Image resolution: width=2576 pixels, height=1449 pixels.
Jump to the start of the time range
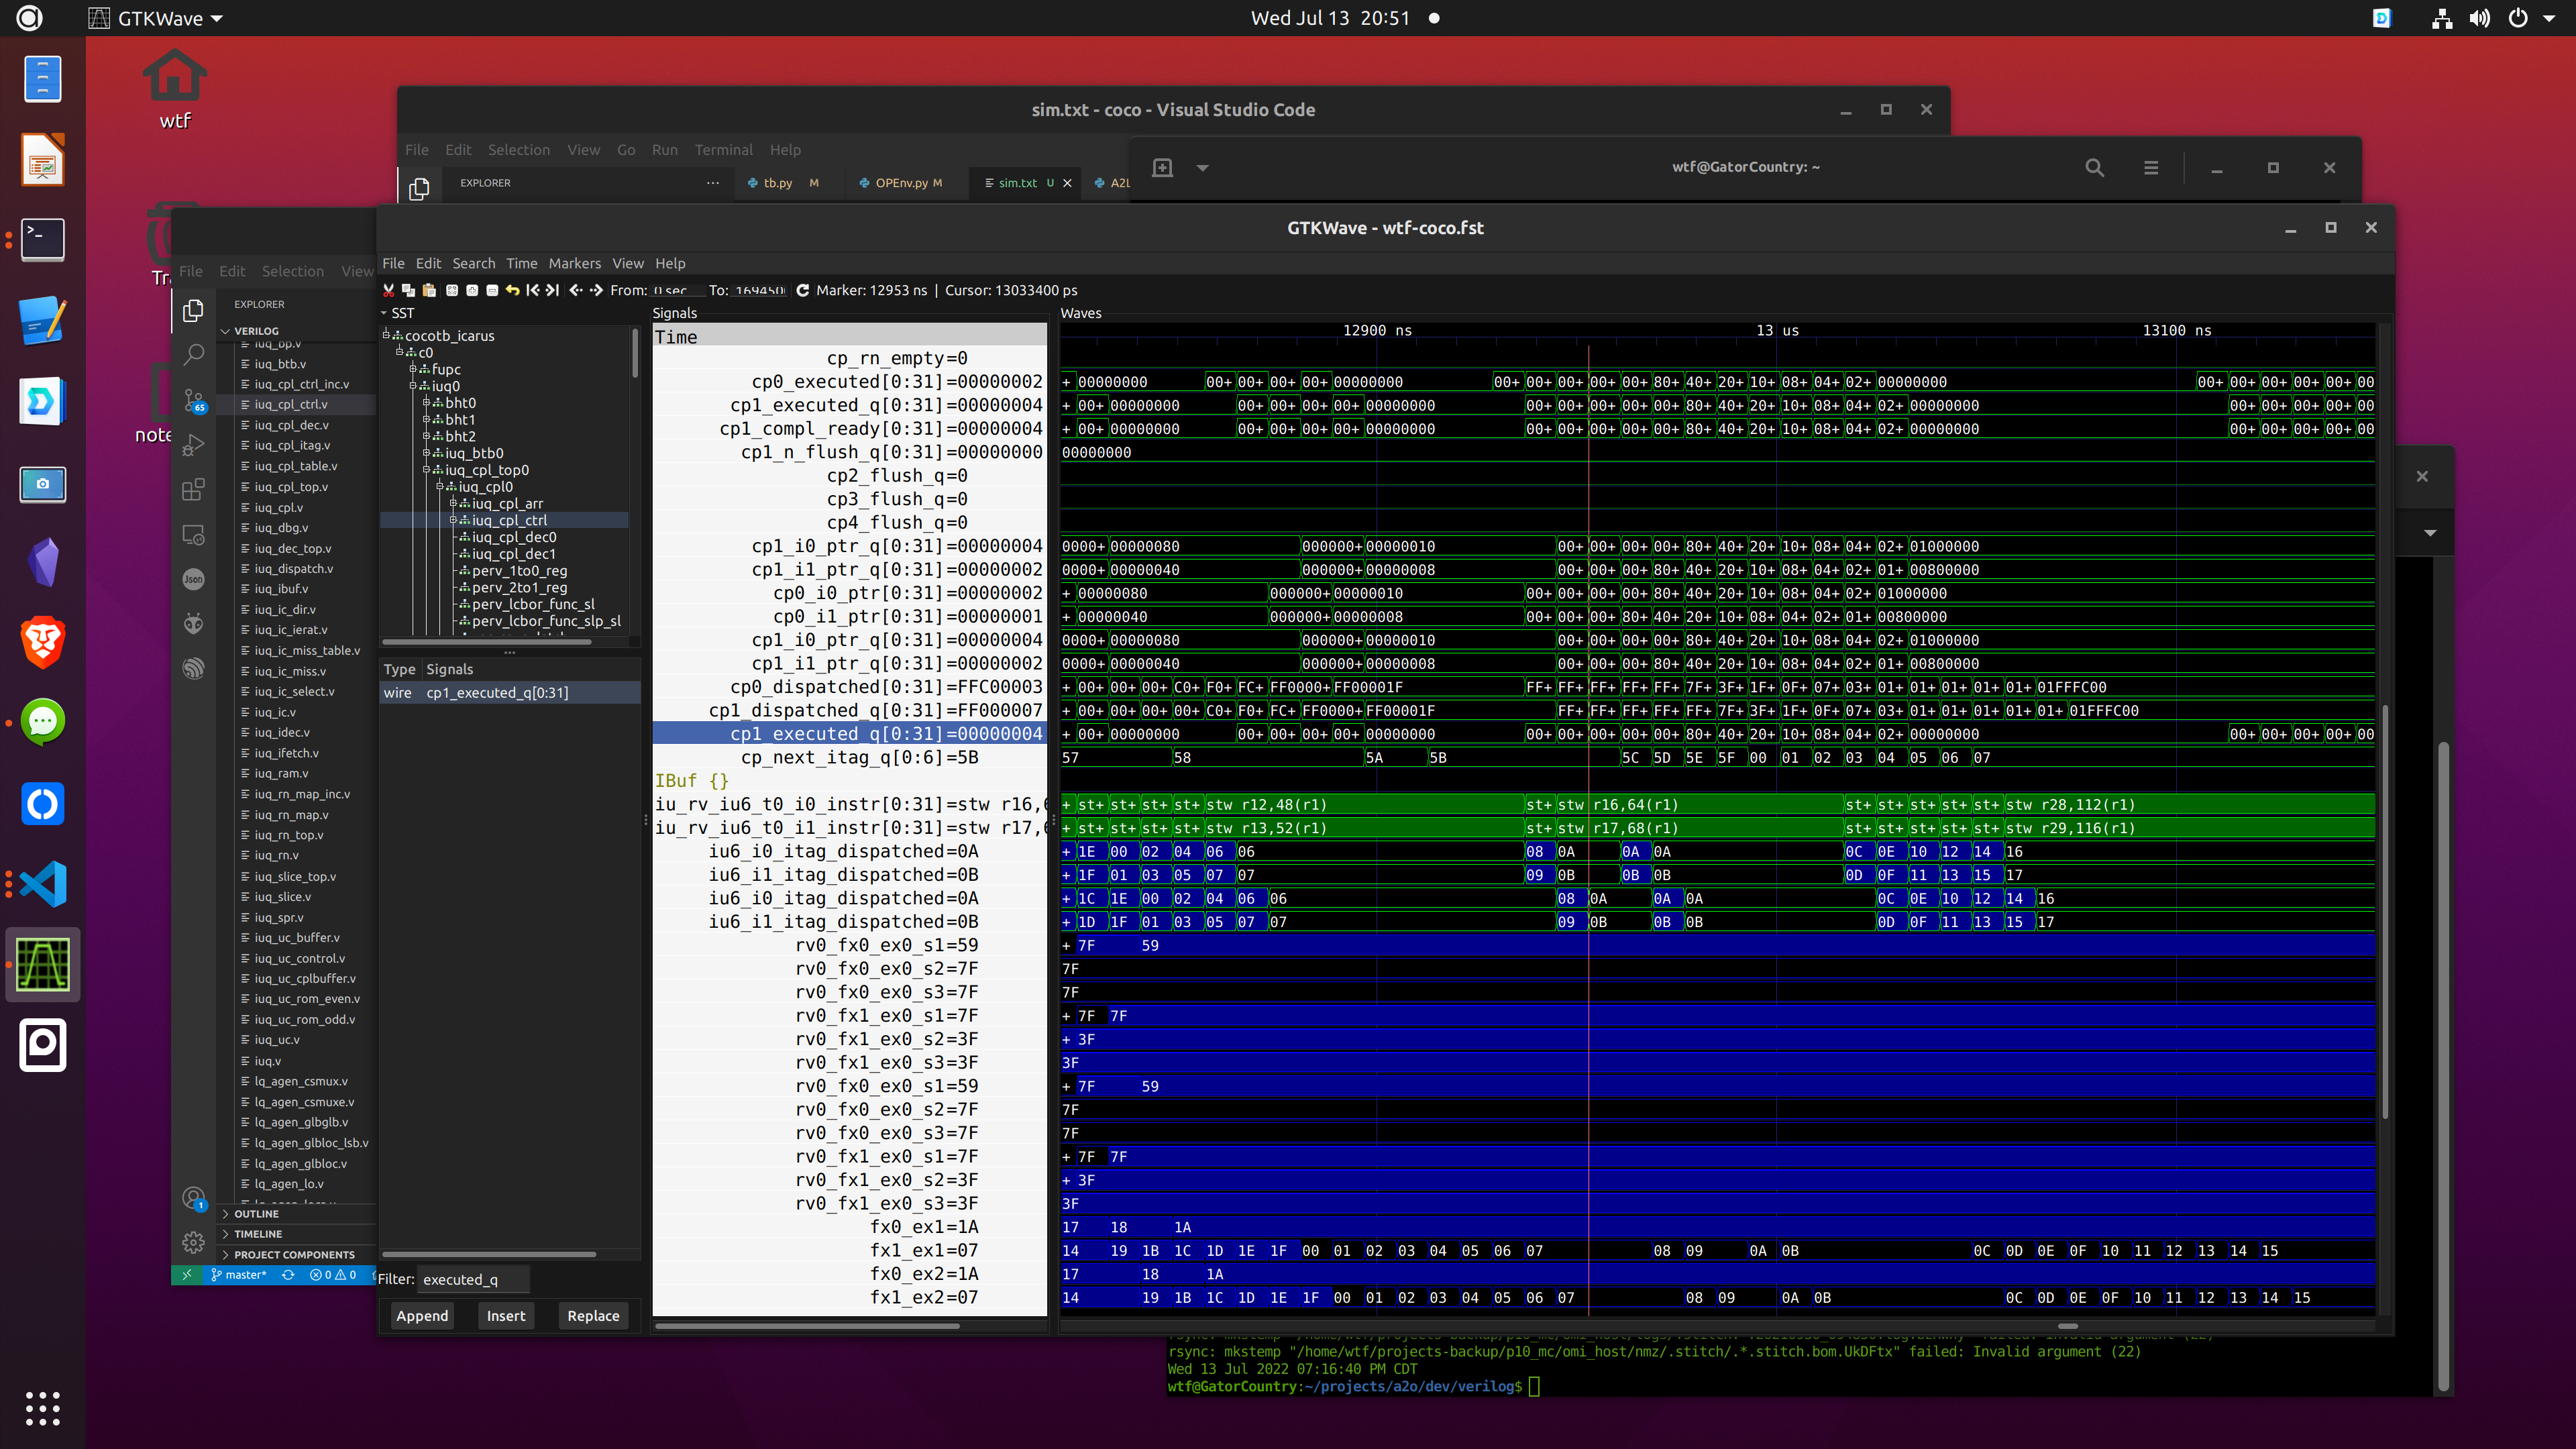(x=532, y=290)
